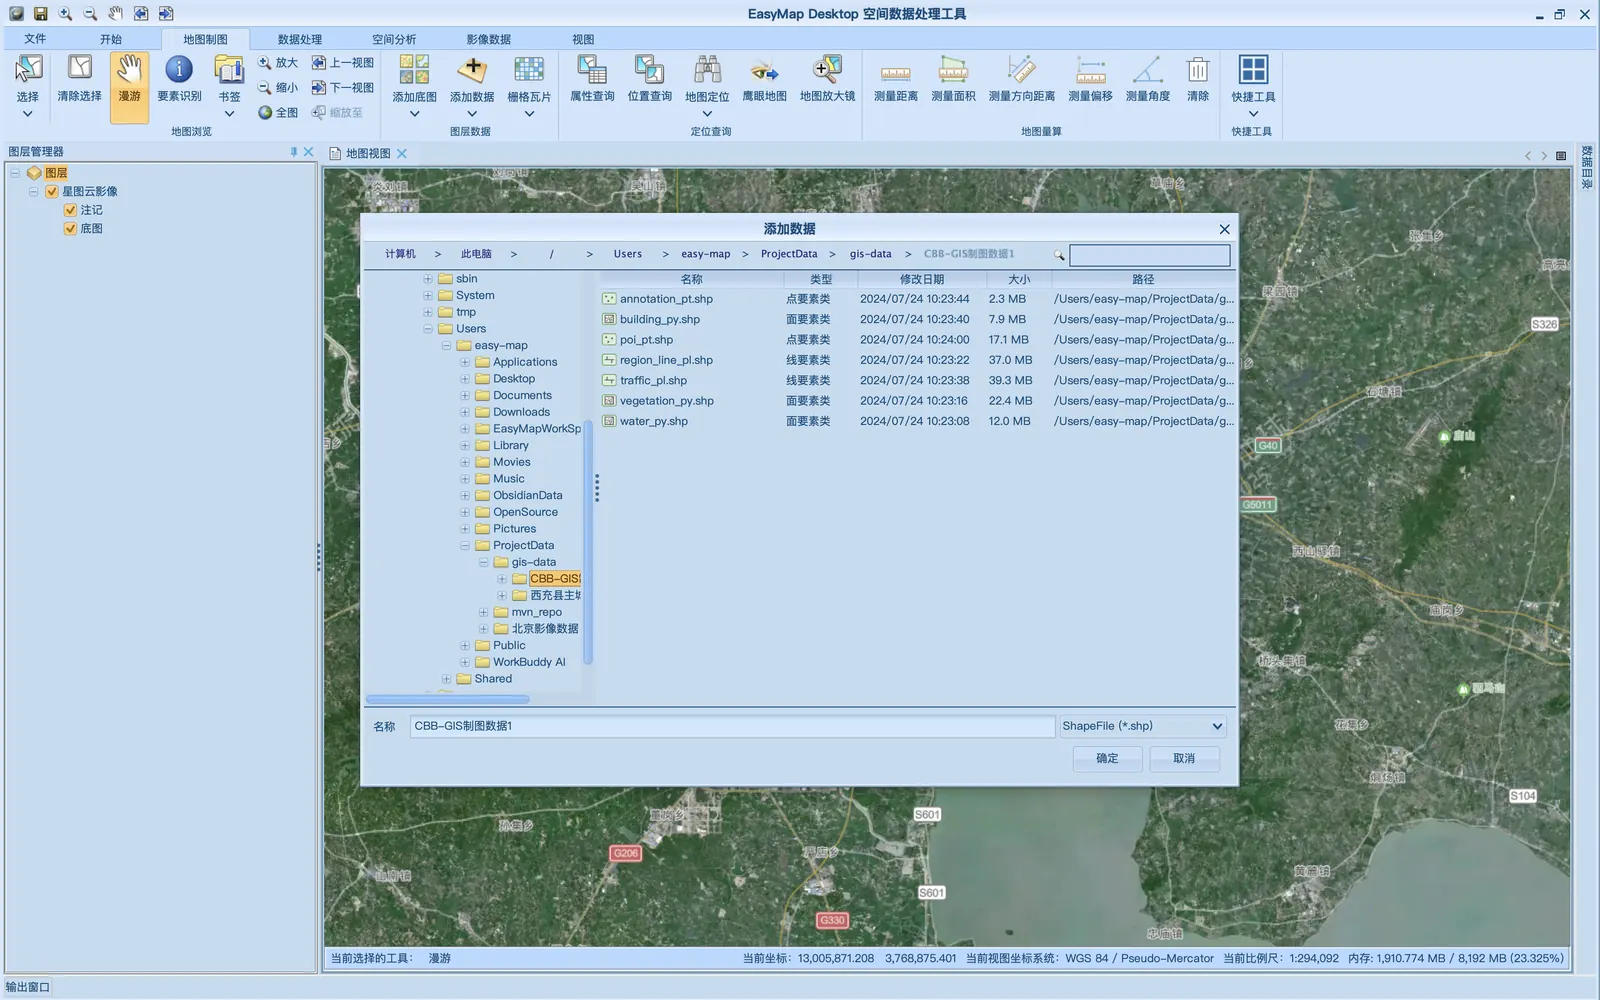Click the folder tree vertical scrollbar
1600x1000 pixels.
pos(588,540)
